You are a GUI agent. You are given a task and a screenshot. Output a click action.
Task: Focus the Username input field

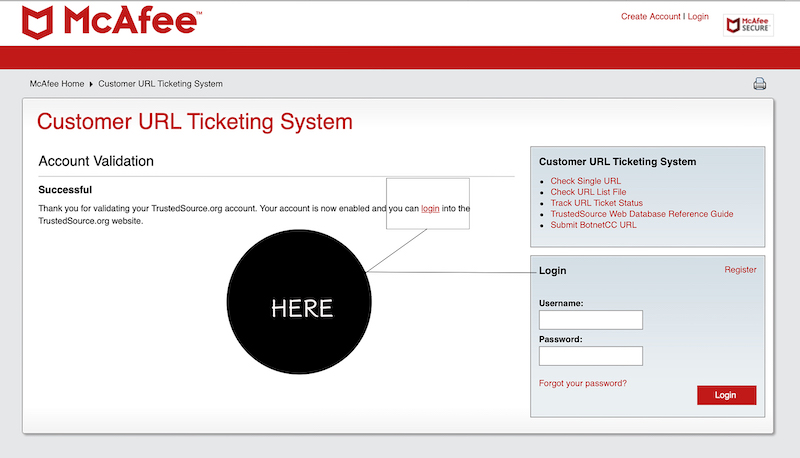click(x=590, y=320)
